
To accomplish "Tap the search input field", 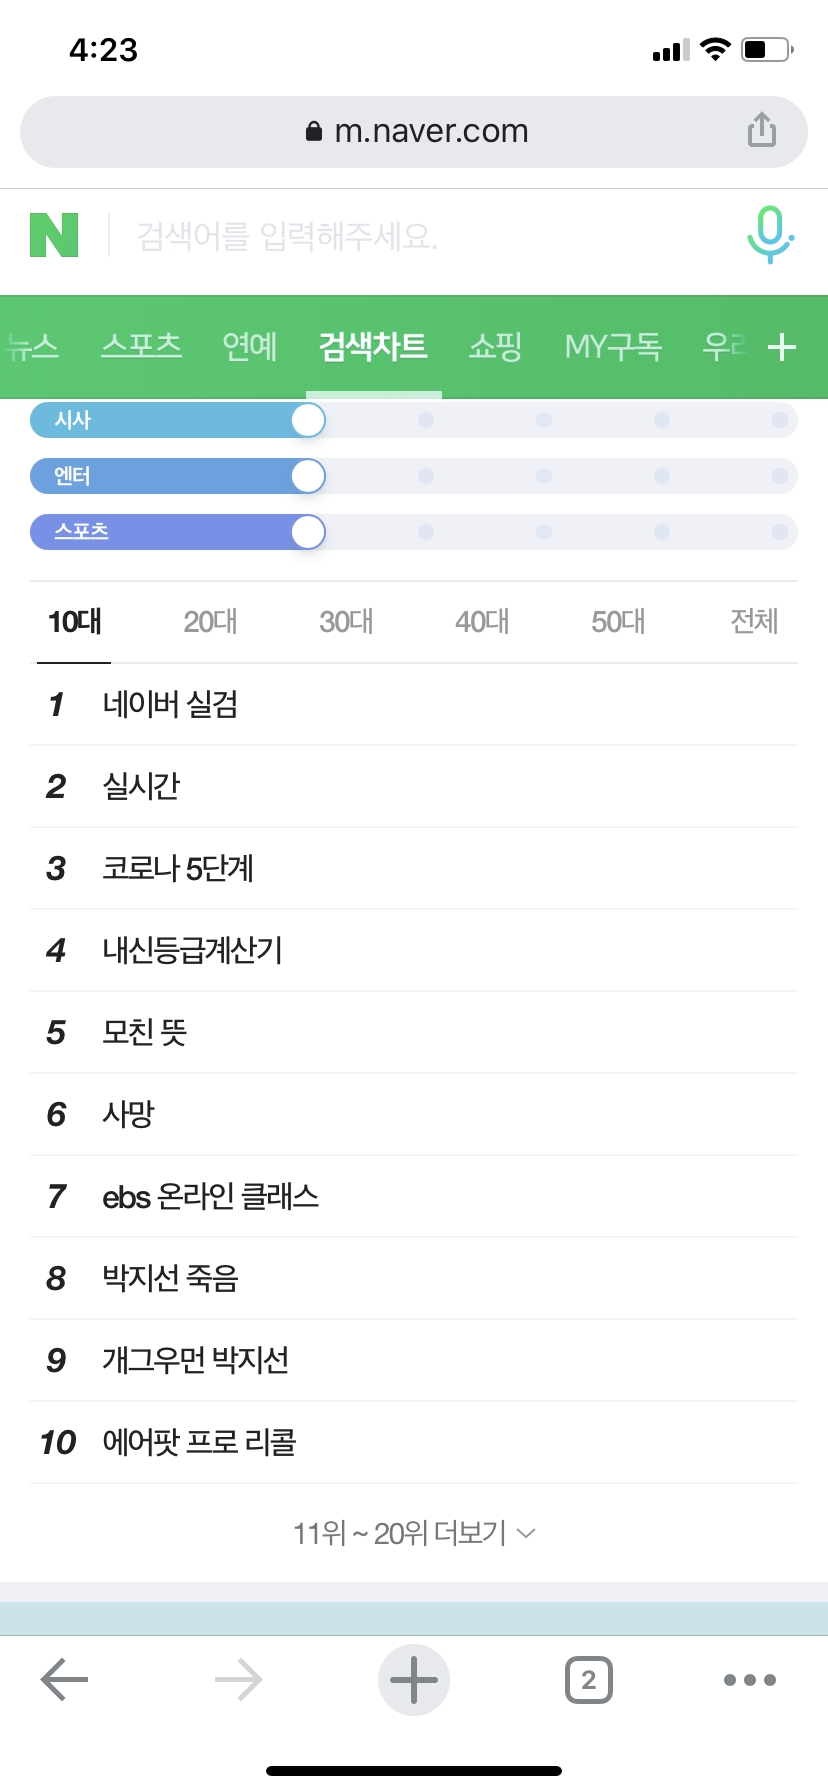I will [420, 237].
